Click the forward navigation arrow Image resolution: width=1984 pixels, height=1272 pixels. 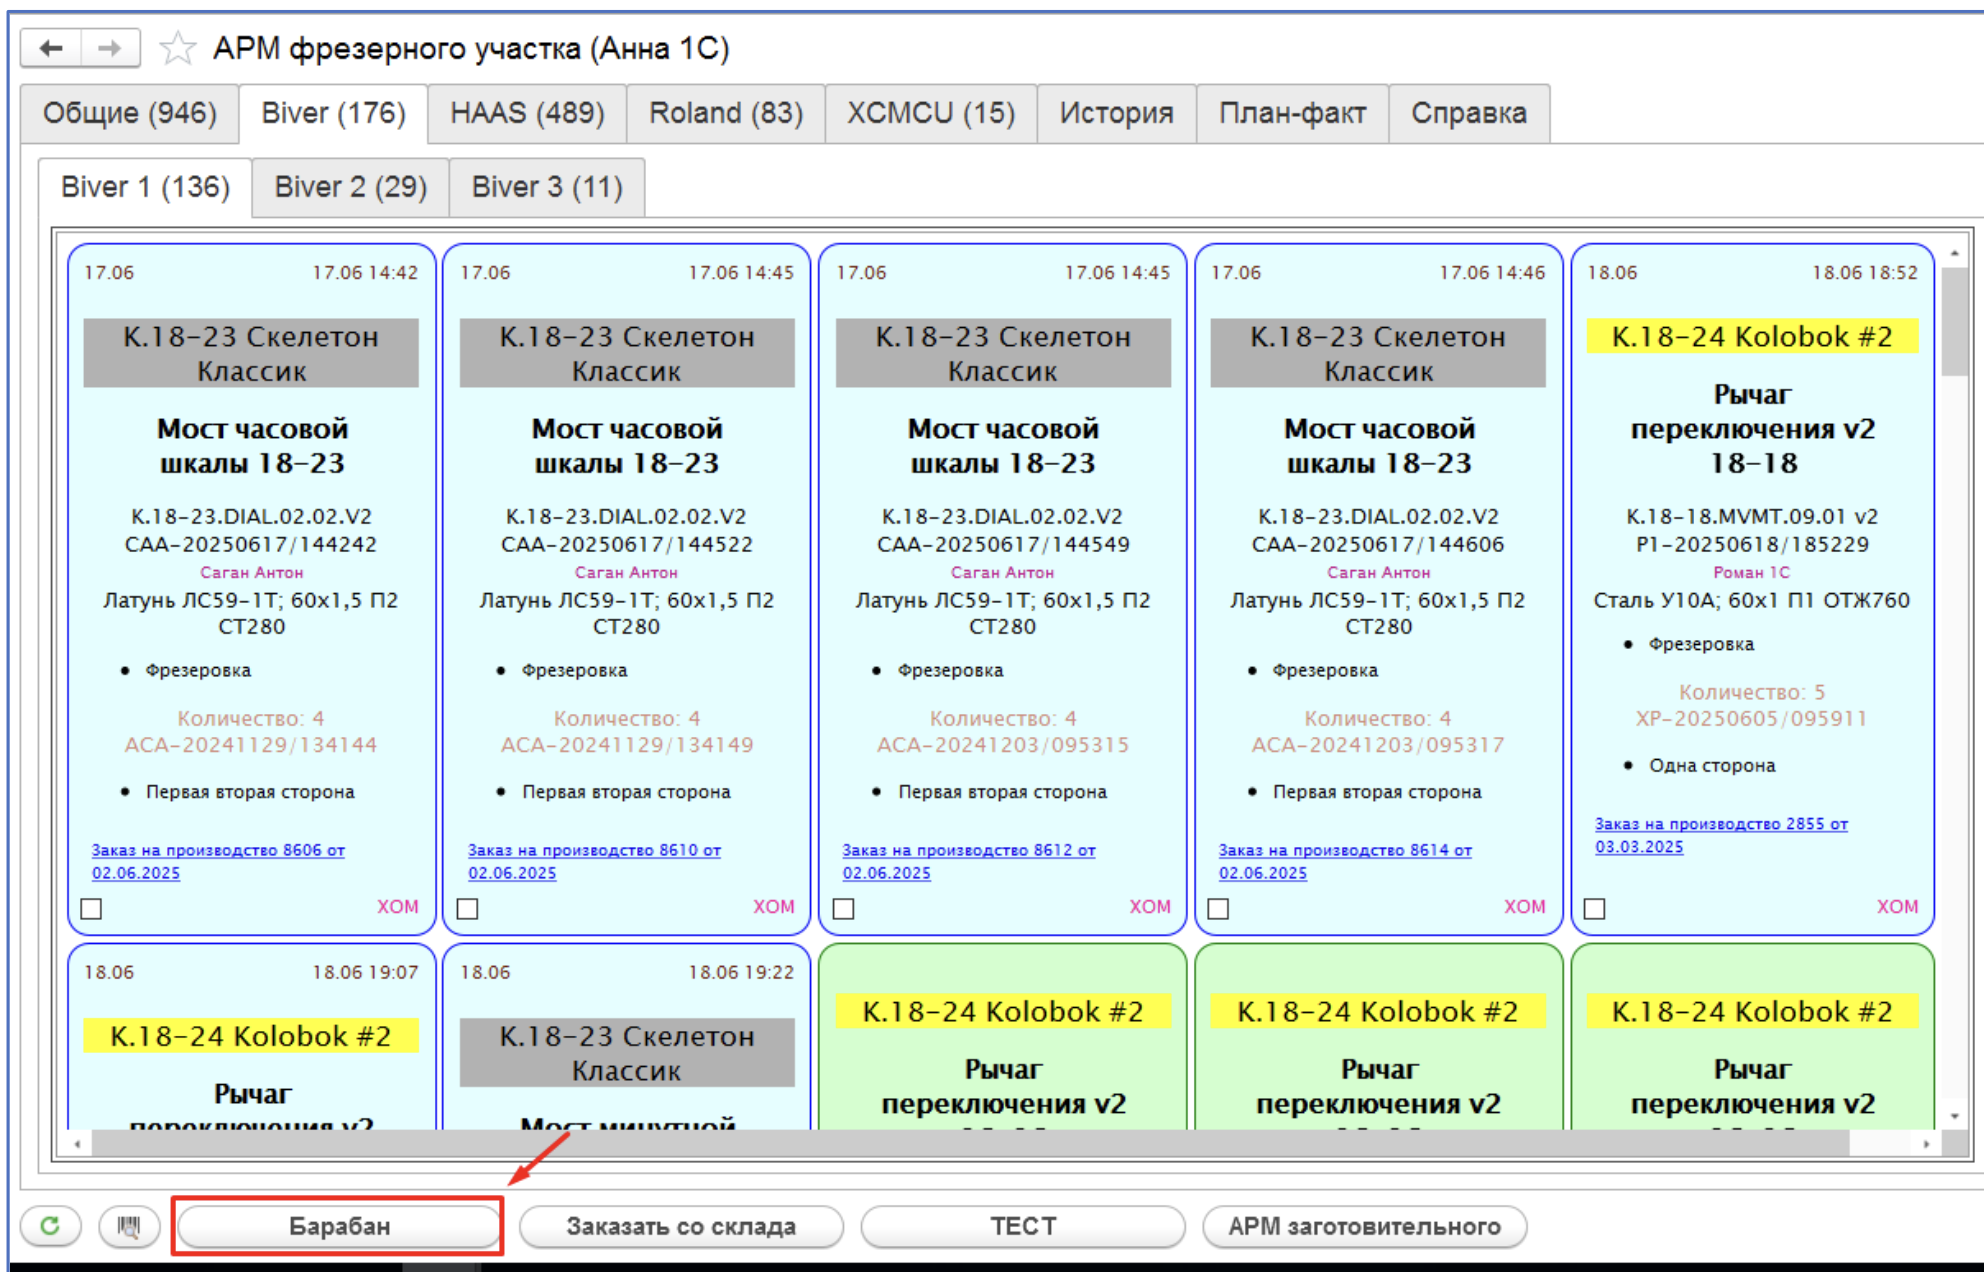[x=110, y=48]
